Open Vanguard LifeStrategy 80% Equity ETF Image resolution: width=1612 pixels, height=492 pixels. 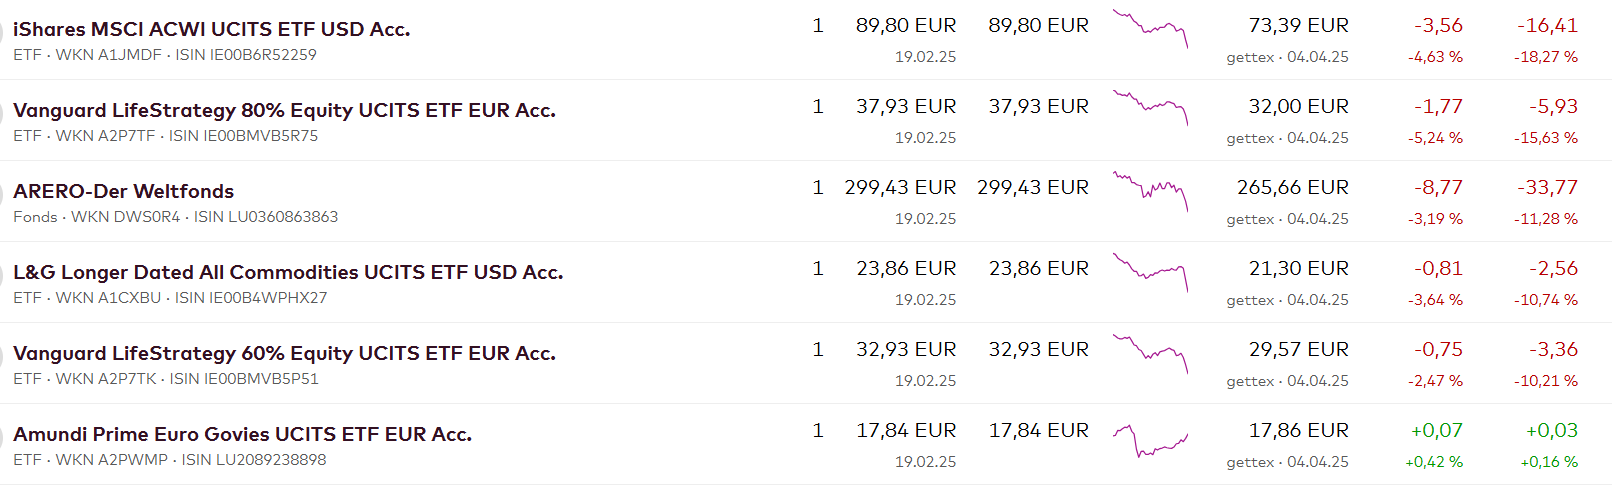pyautogui.click(x=284, y=110)
